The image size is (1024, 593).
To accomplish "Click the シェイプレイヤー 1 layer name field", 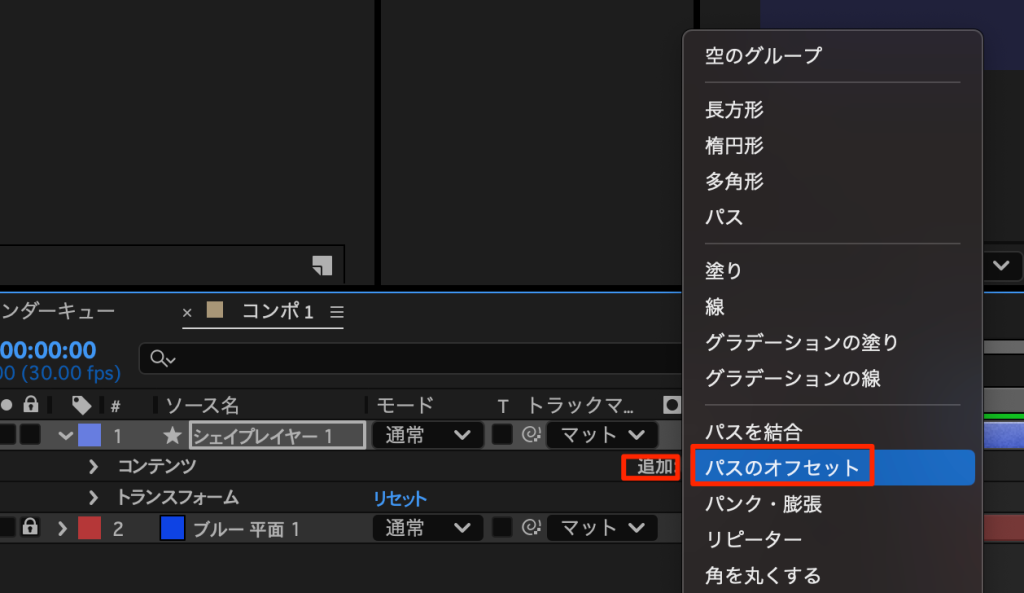I will (x=276, y=436).
